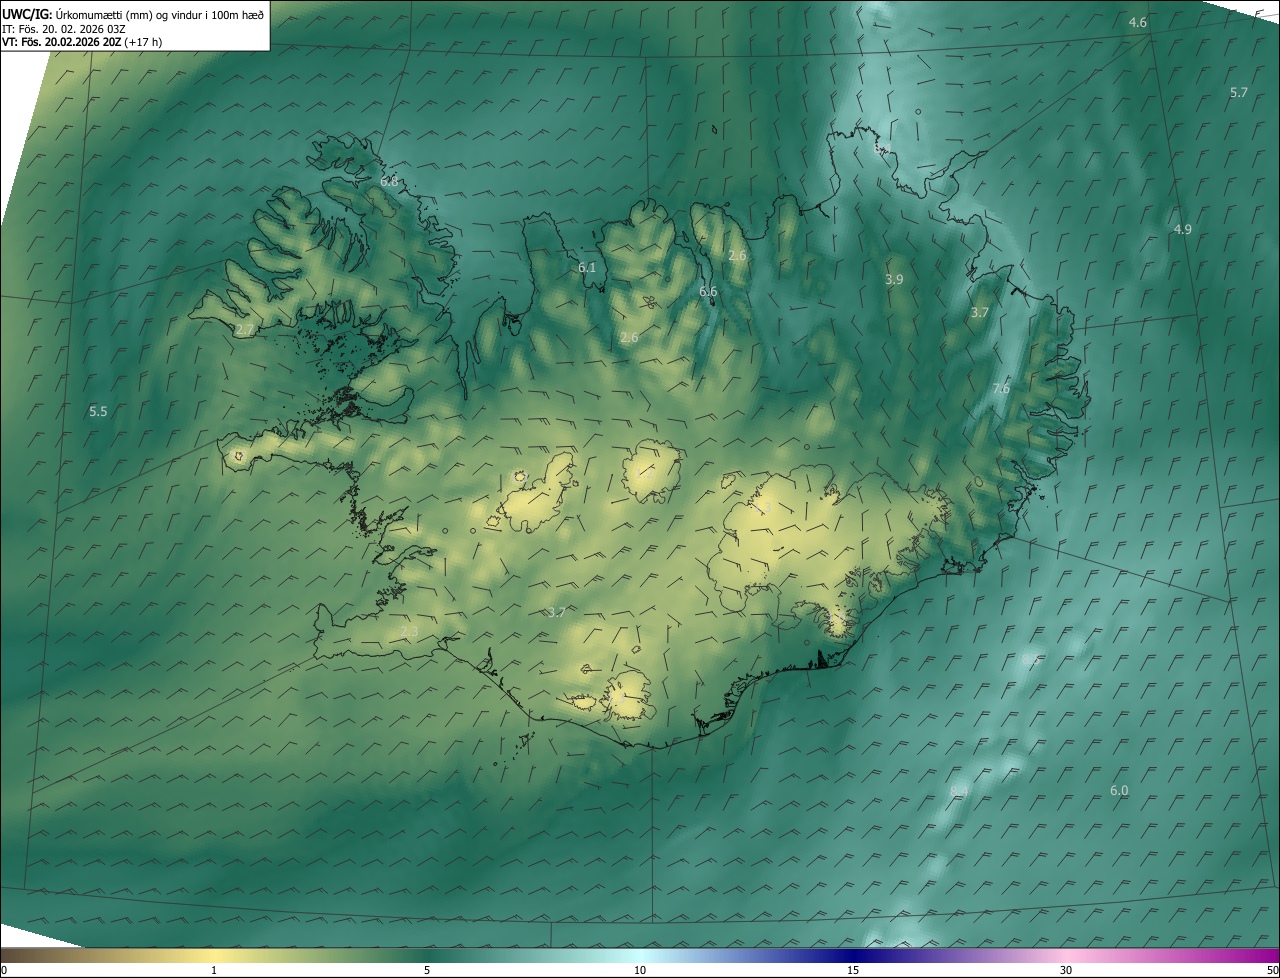The height and width of the screenshot is (978, 1280).
Task: Click the 1 tick label on the color scale
Action: [214, 970]
